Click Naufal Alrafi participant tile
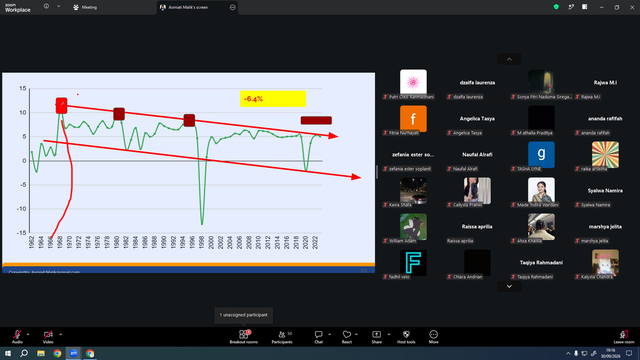 pos(477,156)
